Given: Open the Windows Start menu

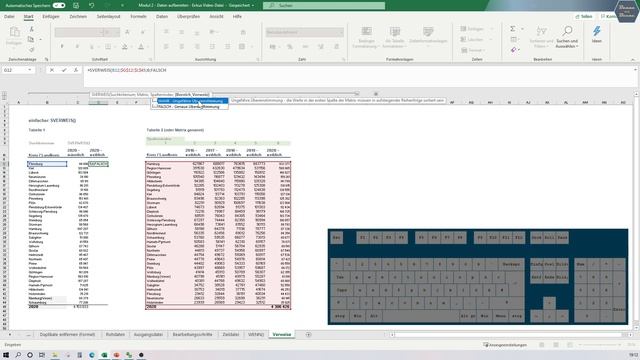Looking at the screenshot, I should tap(6, 355).
